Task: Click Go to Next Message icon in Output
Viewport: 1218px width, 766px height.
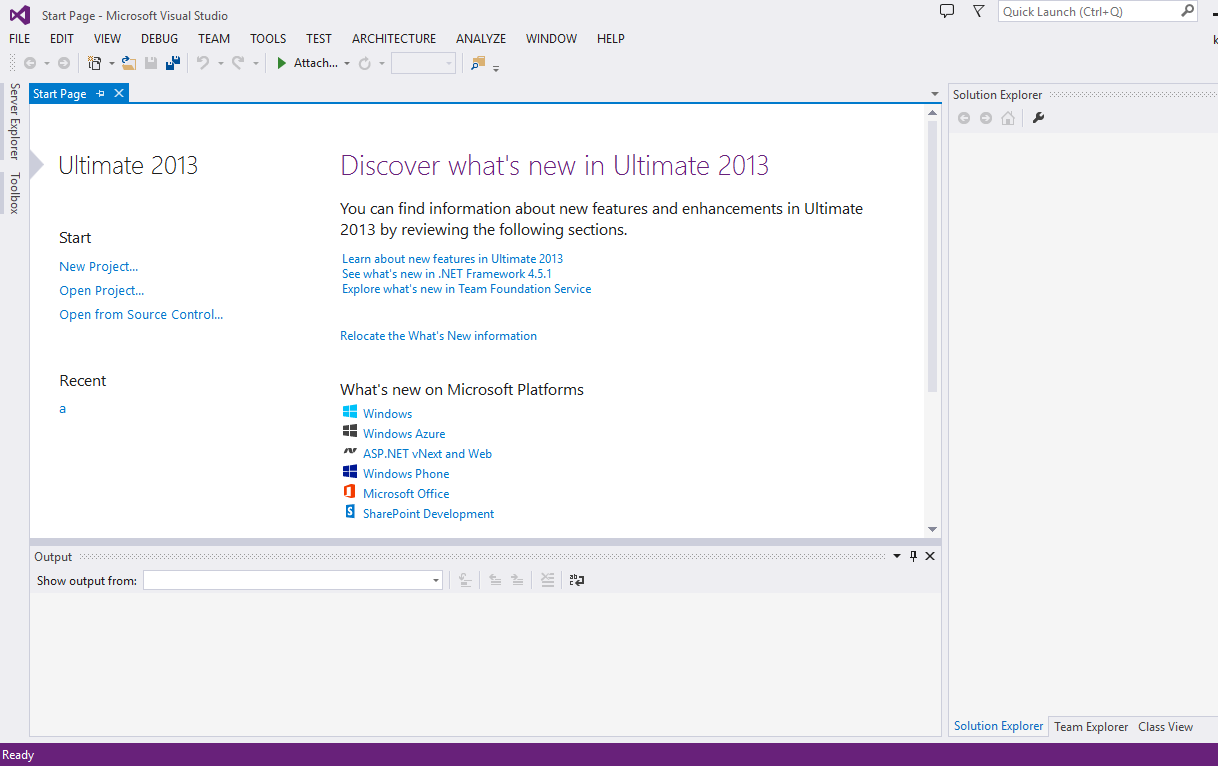Action: tap(517, 580)
